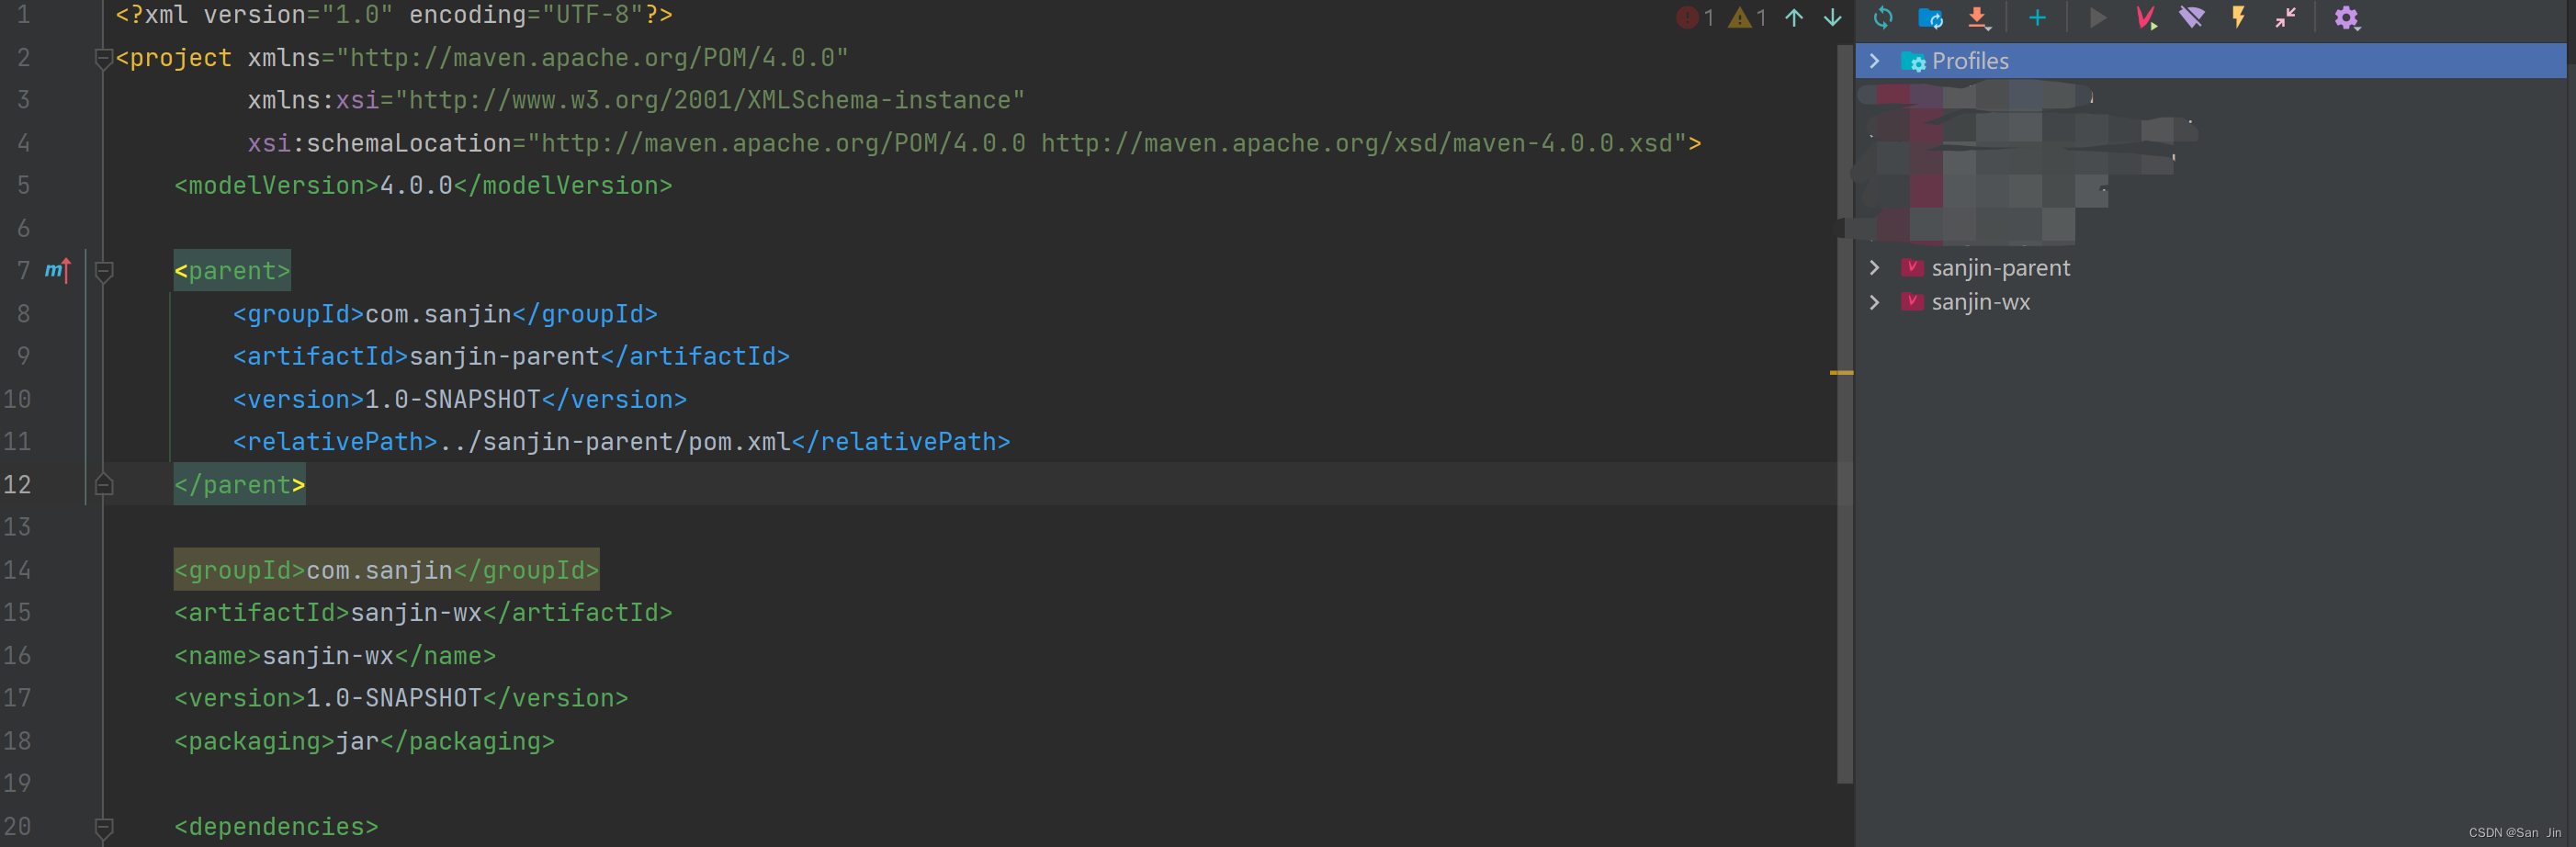The height and width of the screenshot is (847, 2576).
Task: Click the xmlns:xsi attribute line
Action: click(636, 100)
